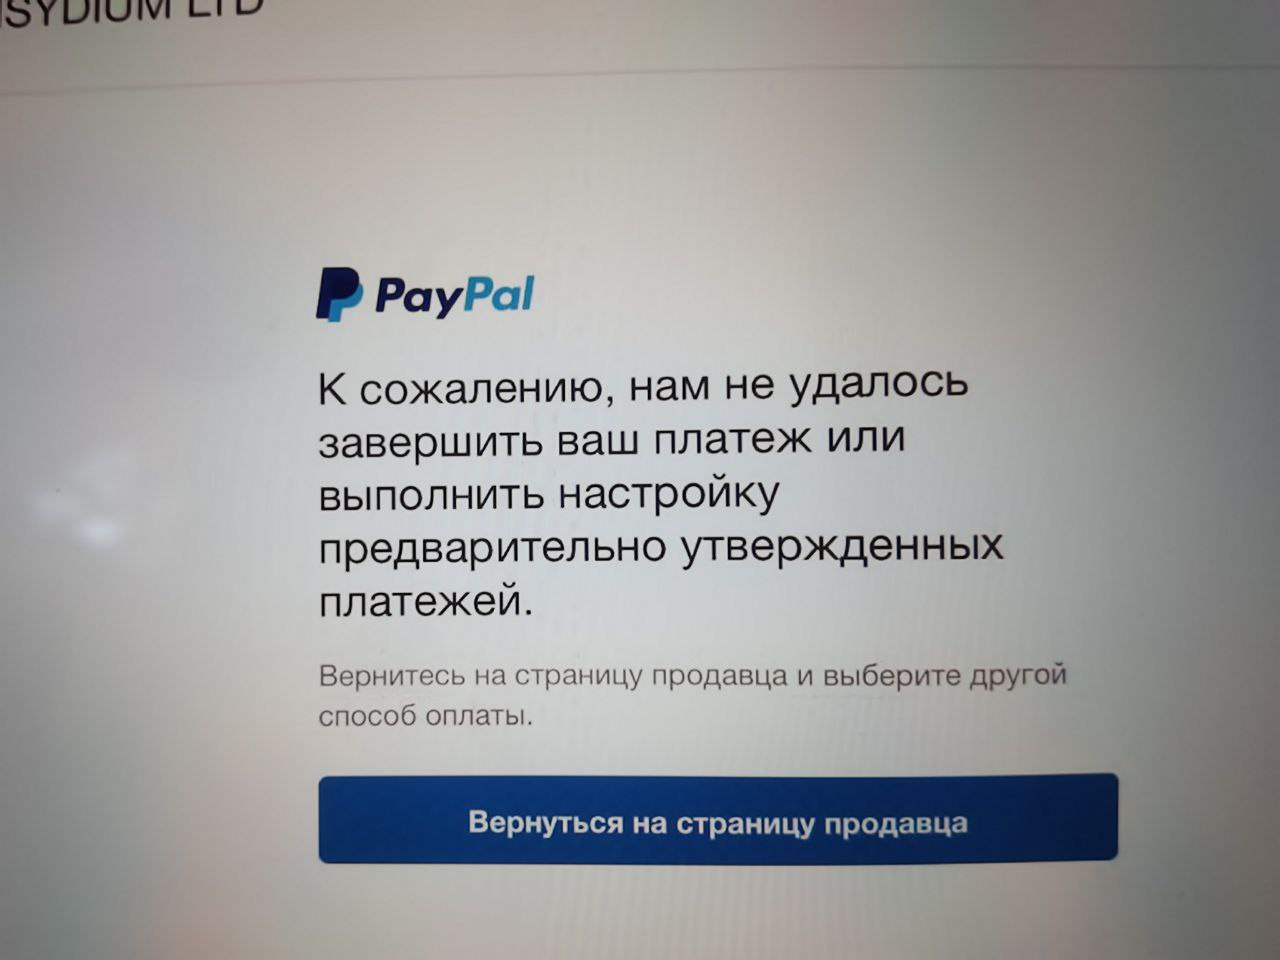Click heading line завершить ваш платеж или
Viewport: 1280px width, 960px height.
[x=612, y=441]
